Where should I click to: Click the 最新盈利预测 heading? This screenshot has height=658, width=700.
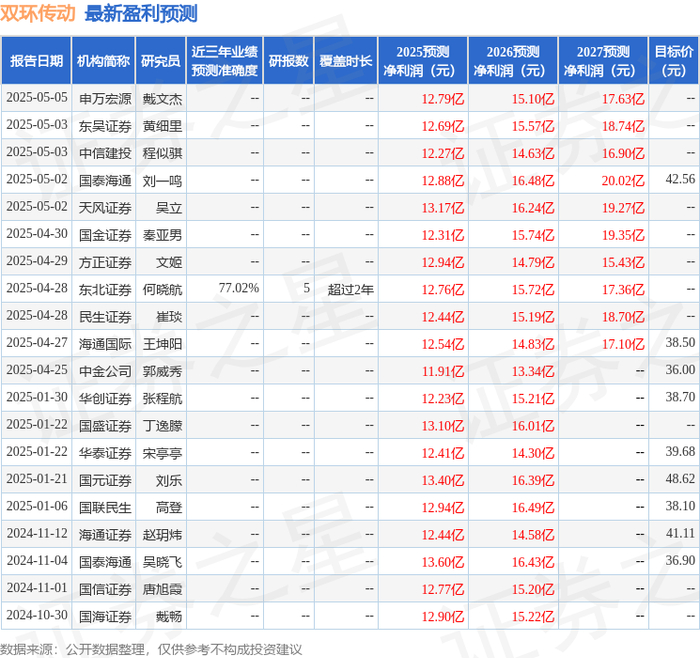[x=141, y=13]
